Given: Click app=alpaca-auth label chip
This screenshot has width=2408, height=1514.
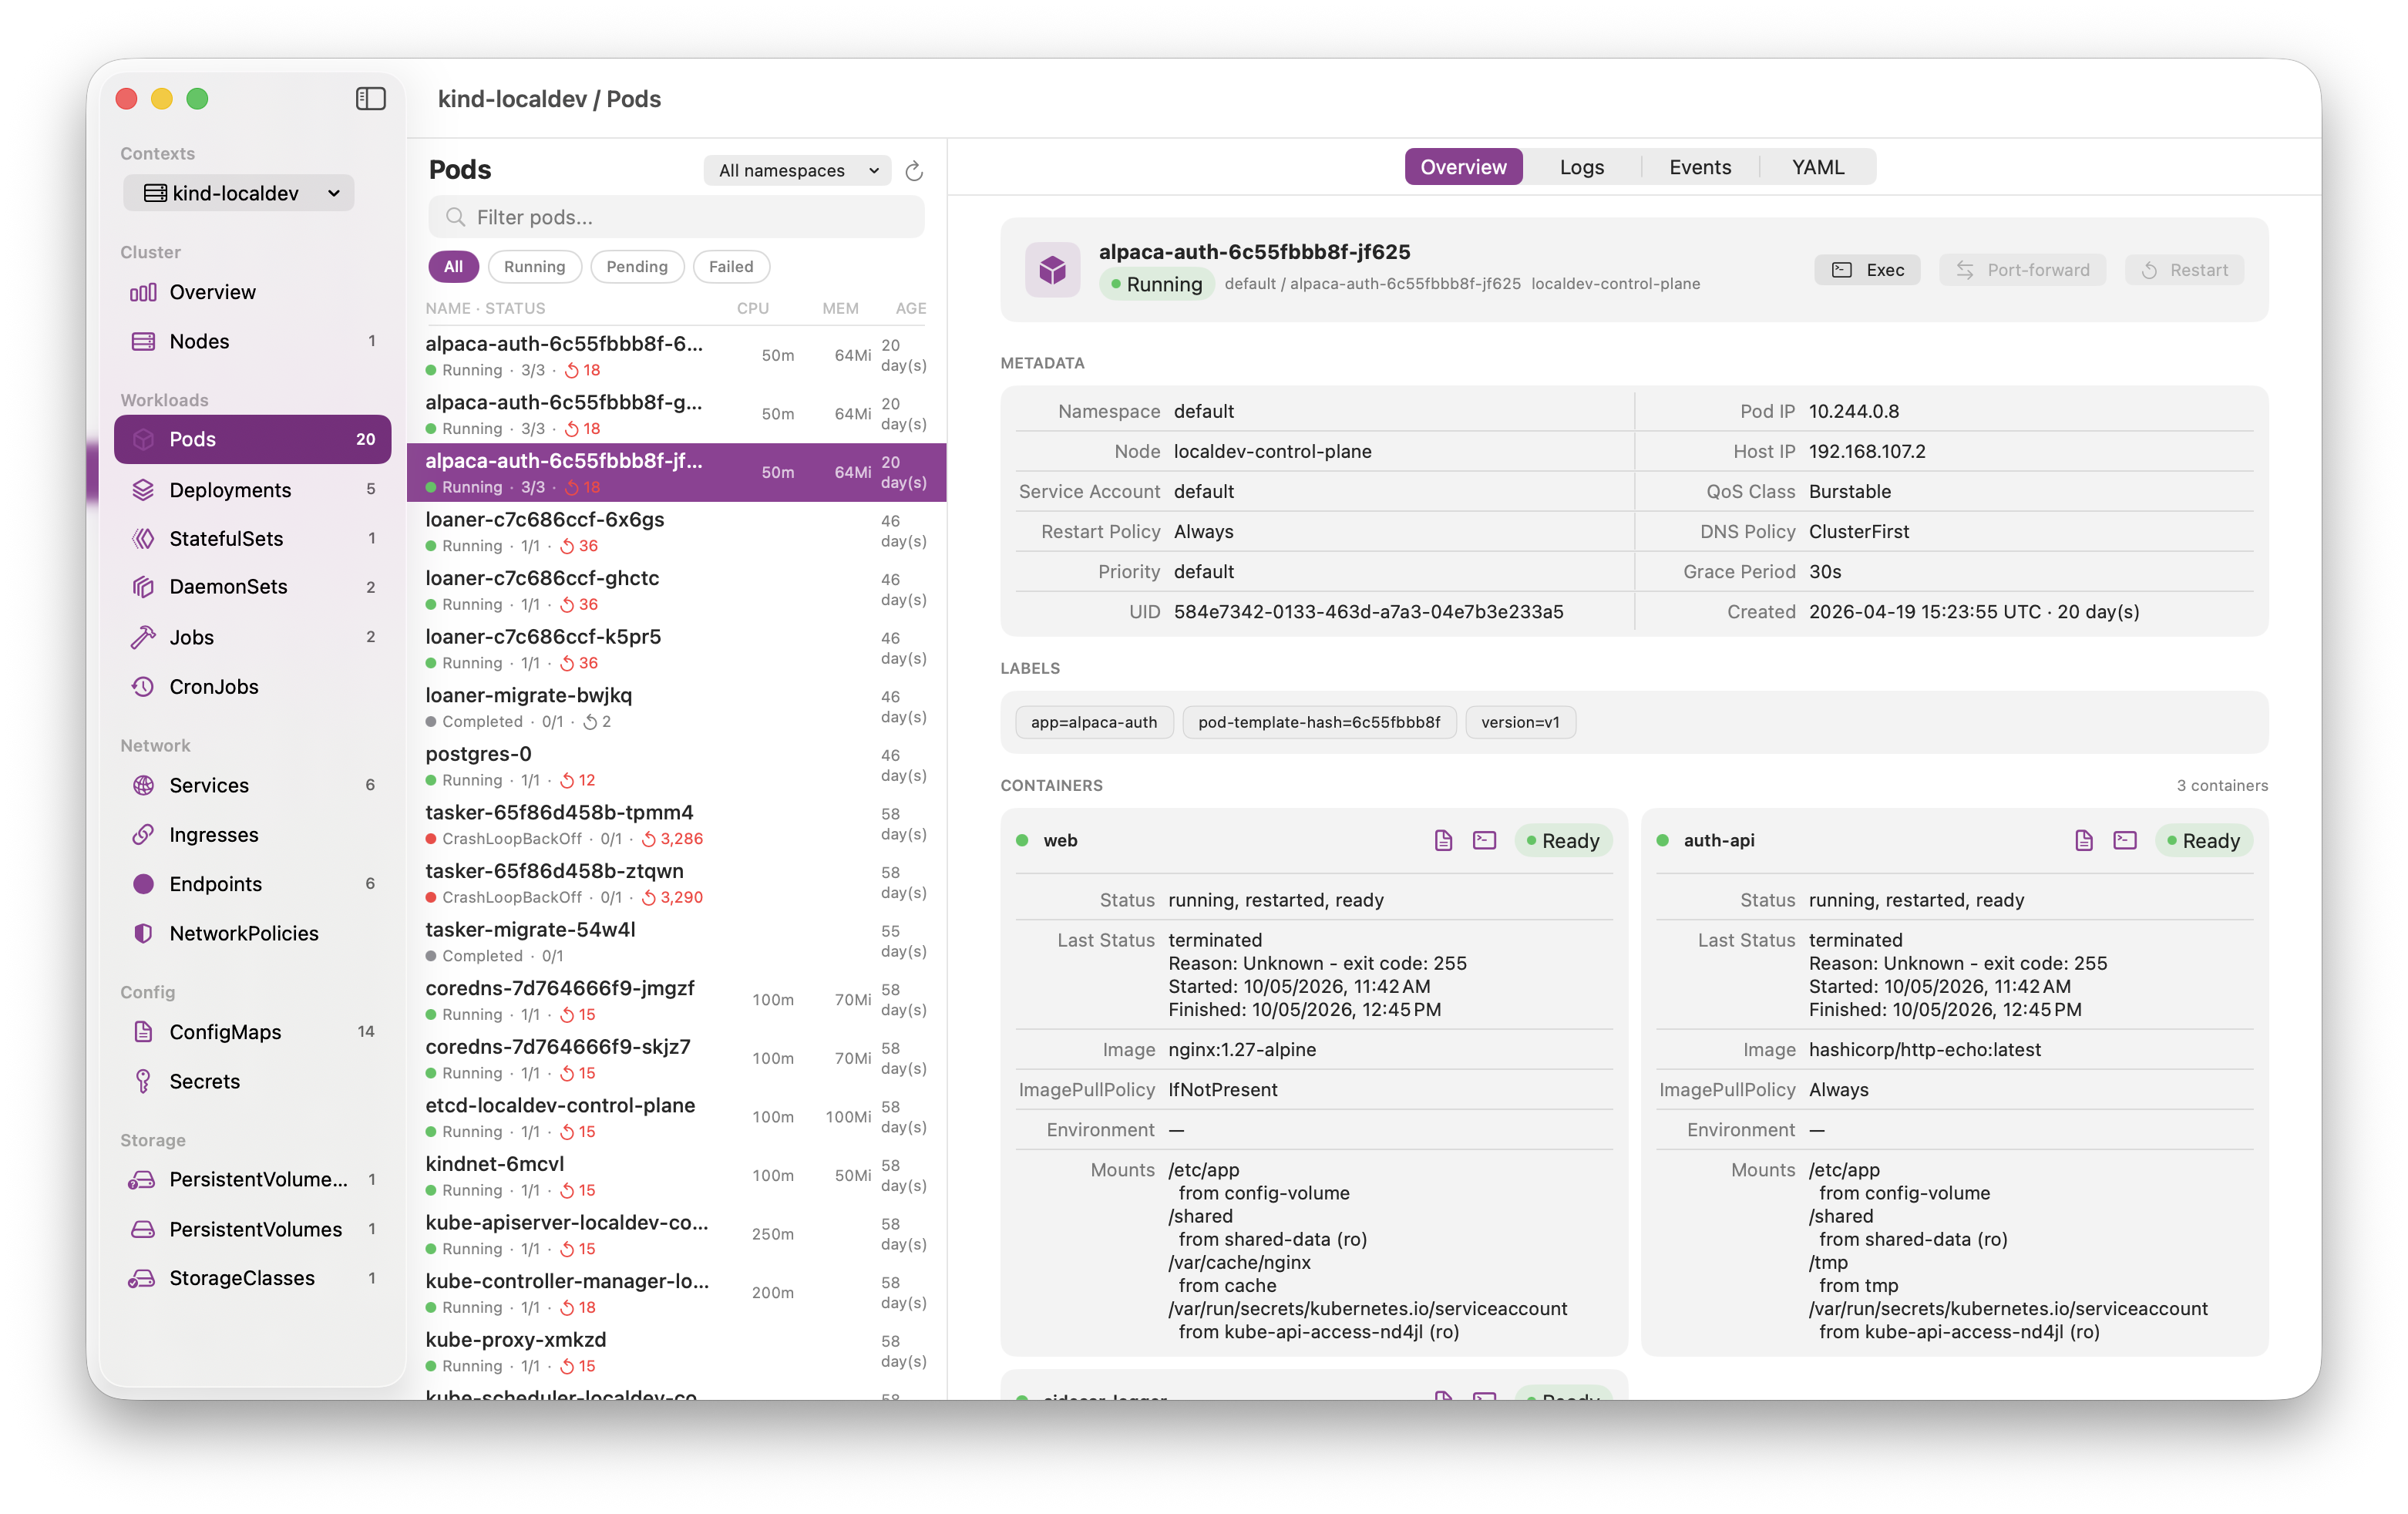Looking at the screenshot, I should [x=1094, y=722].
